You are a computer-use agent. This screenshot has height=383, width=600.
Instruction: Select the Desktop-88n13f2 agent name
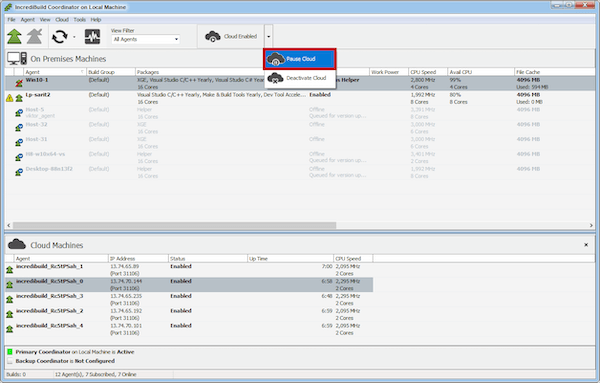49,169
